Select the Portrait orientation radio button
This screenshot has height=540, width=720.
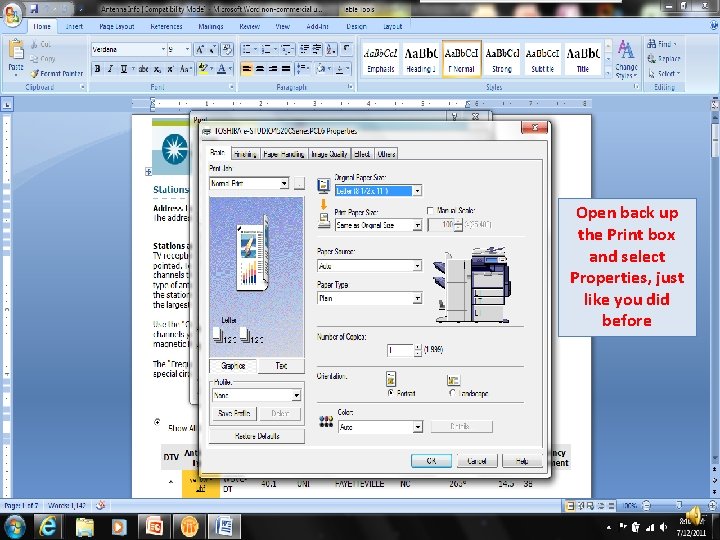pos(391,393)
